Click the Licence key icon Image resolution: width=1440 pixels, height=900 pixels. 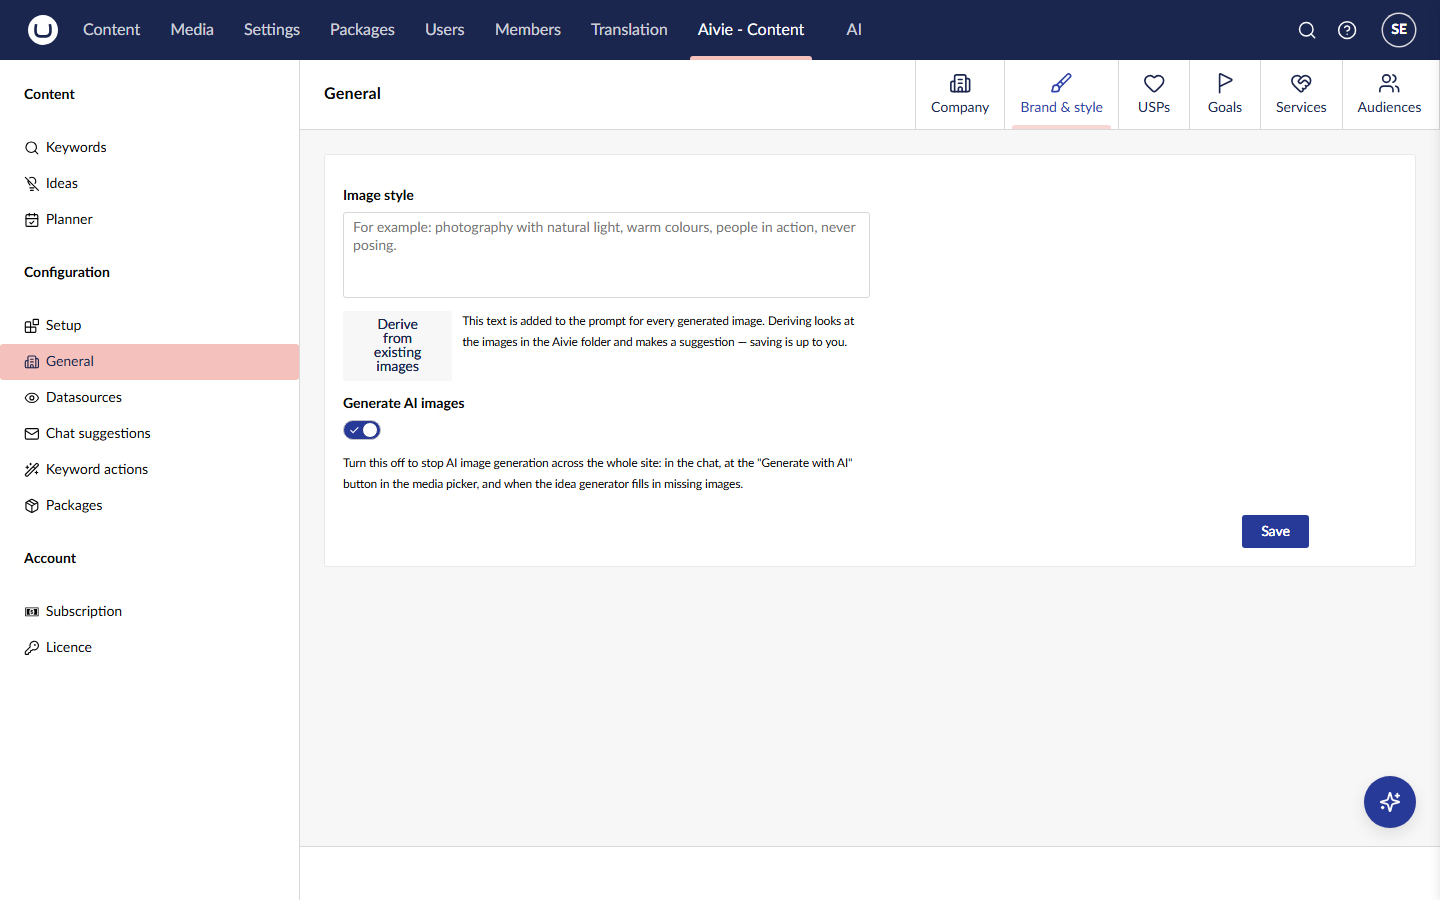tap(32, 648)
